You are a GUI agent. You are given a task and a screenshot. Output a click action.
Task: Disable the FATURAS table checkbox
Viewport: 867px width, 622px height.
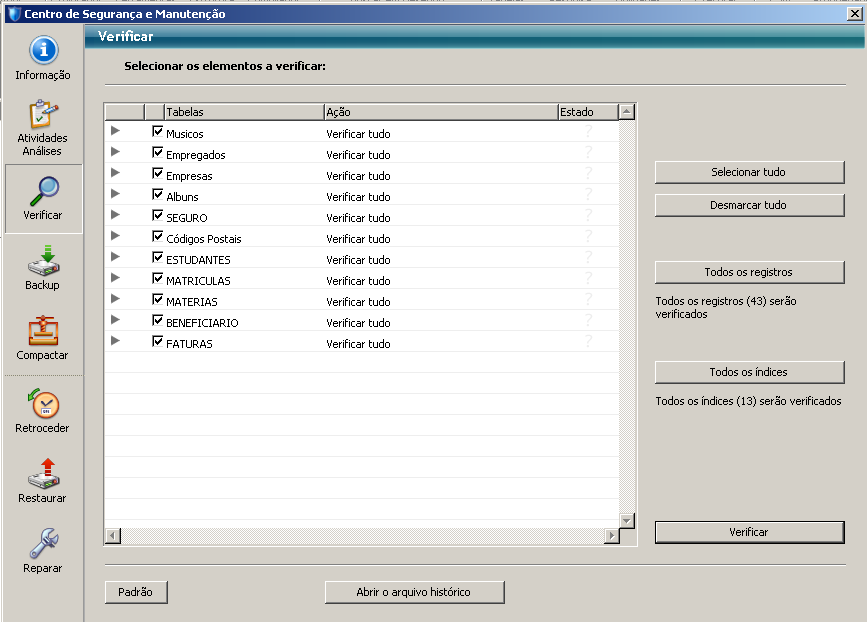click(157, 342)
